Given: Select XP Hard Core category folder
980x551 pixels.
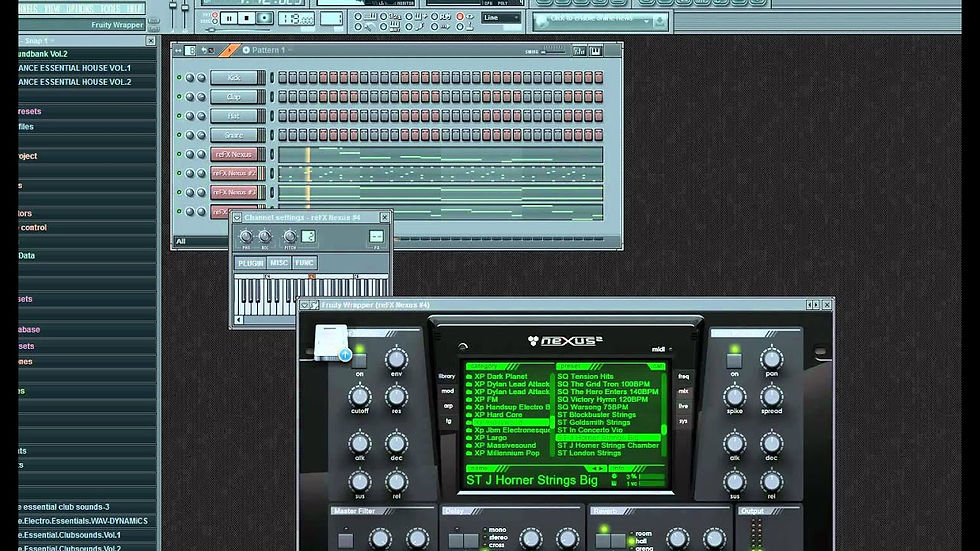Looking at the screenshot, I should coord(494,415).
